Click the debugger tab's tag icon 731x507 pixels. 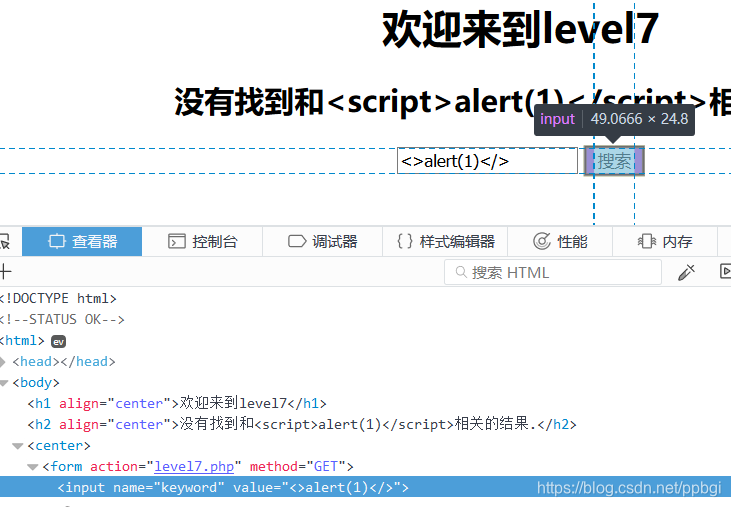297,241
